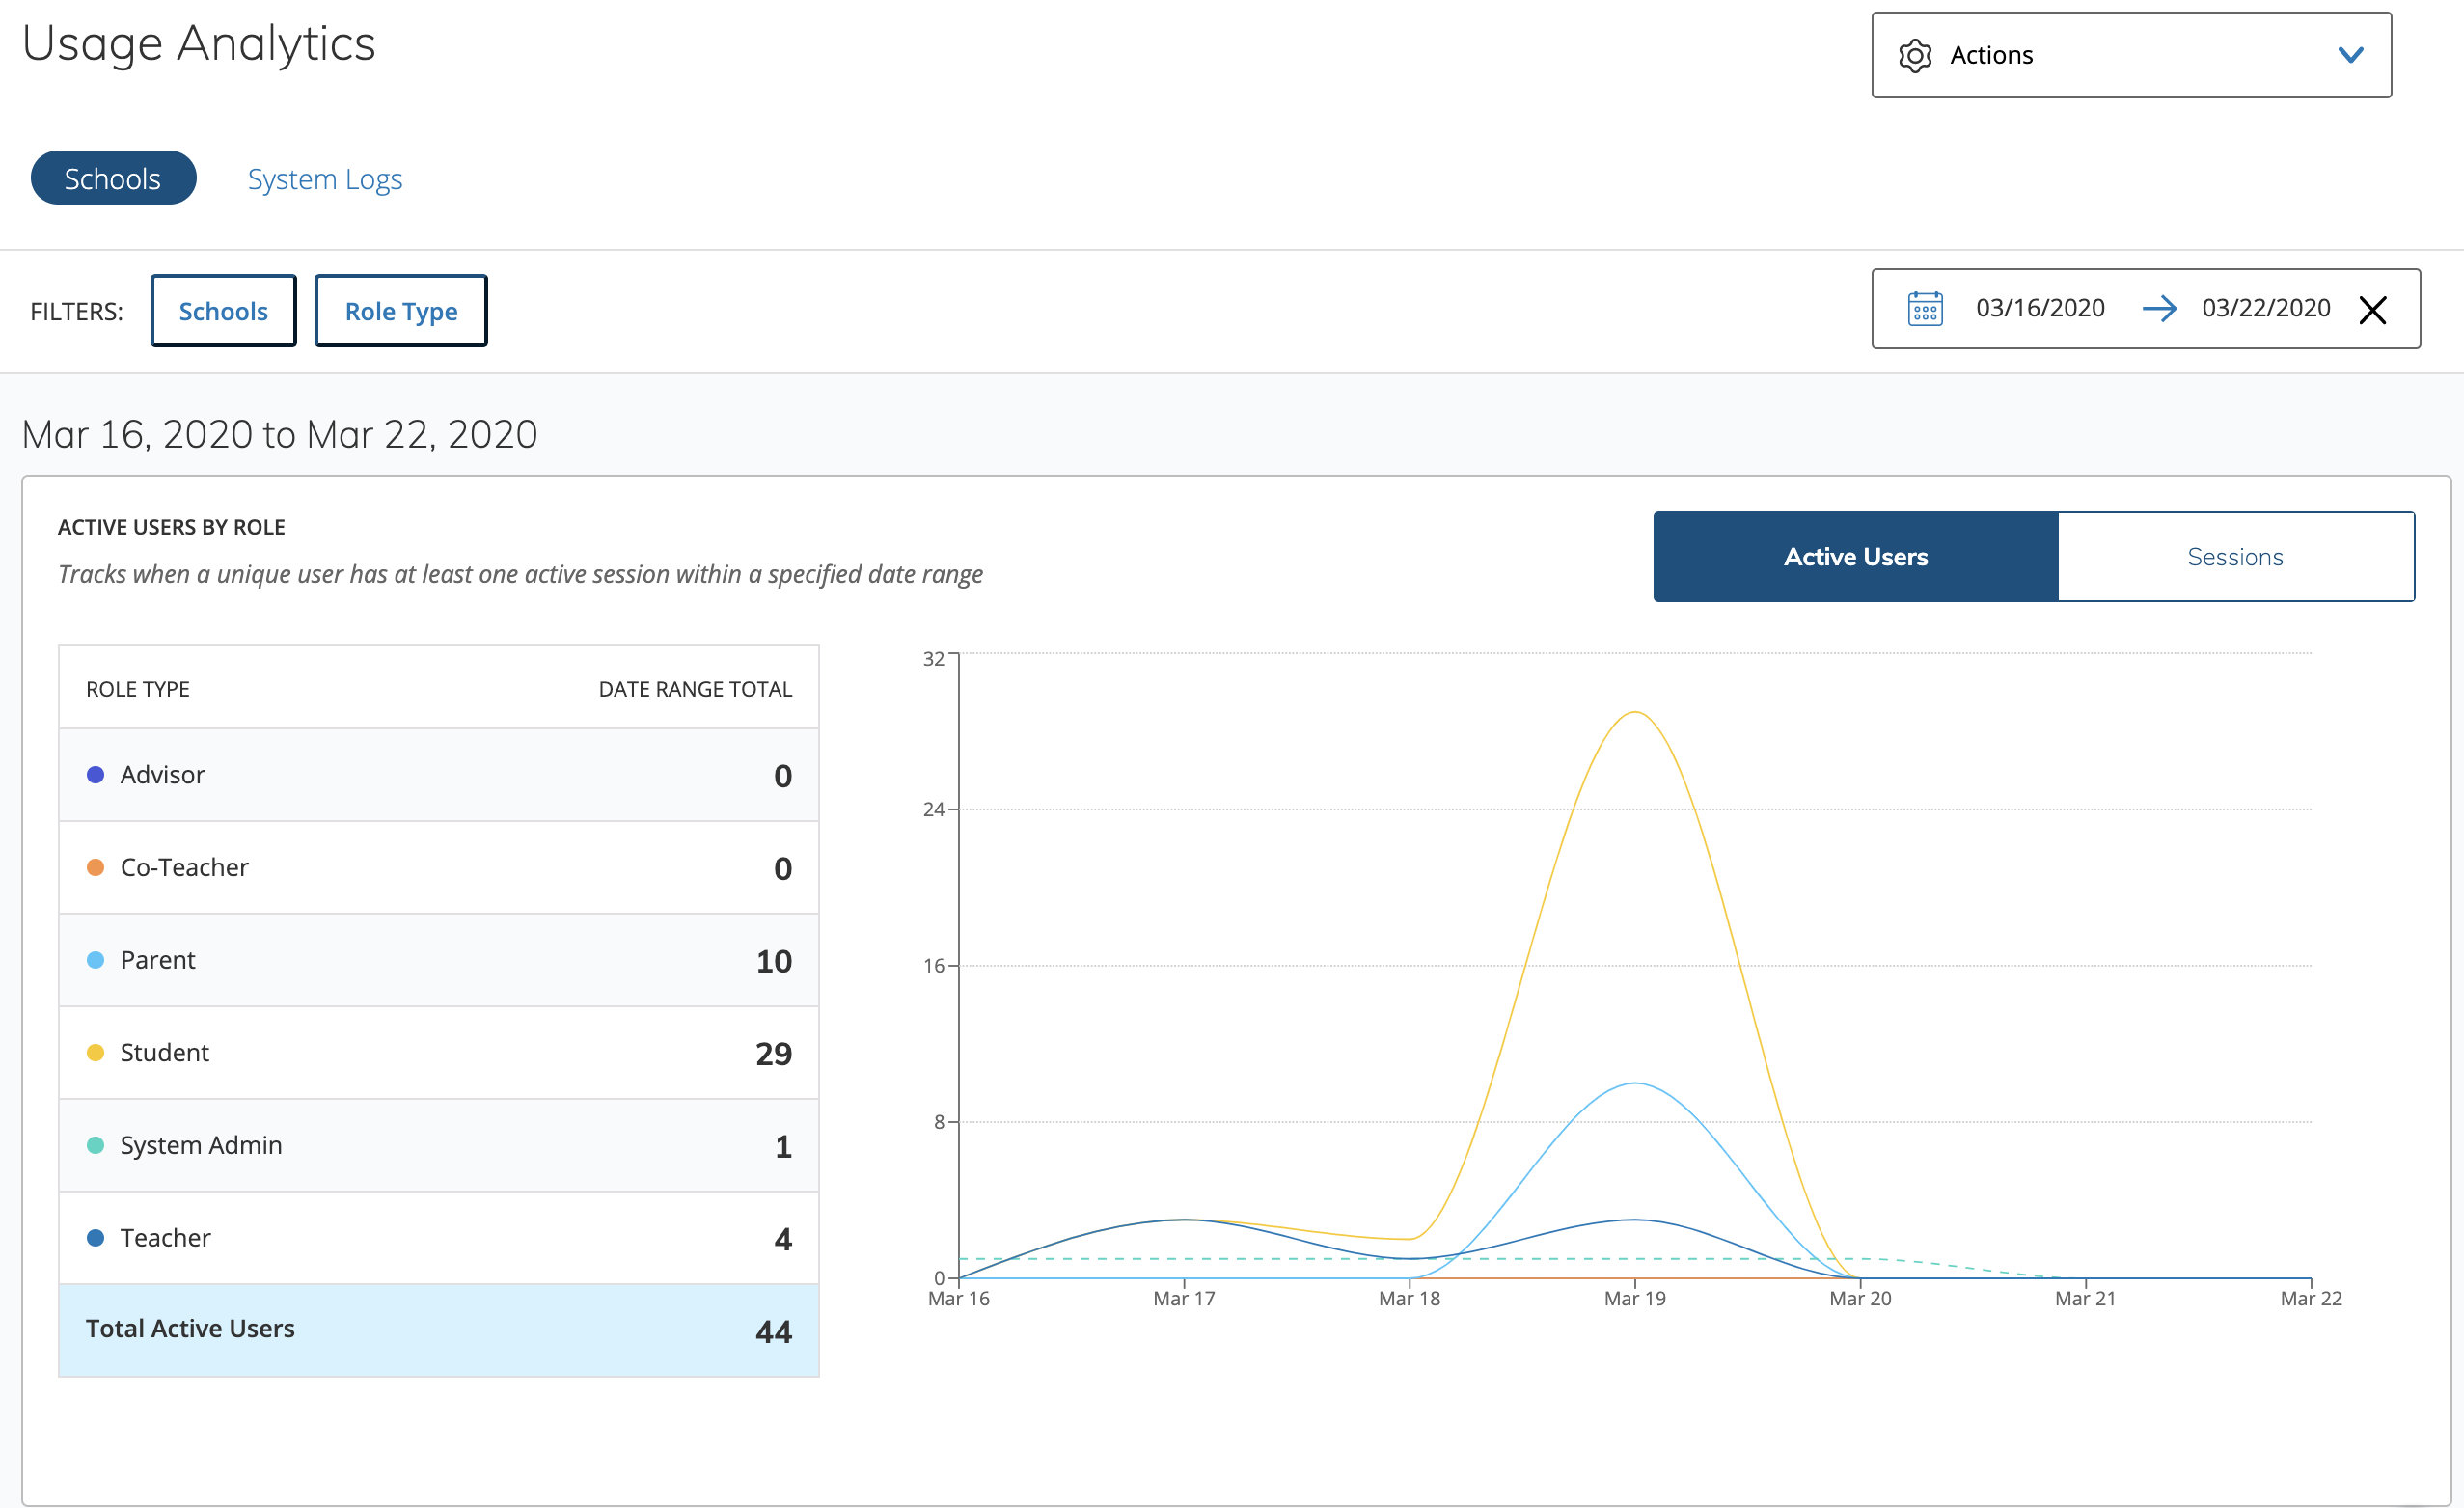
Task: Open the calendar icon in date range
Action: click(1924, 309)
